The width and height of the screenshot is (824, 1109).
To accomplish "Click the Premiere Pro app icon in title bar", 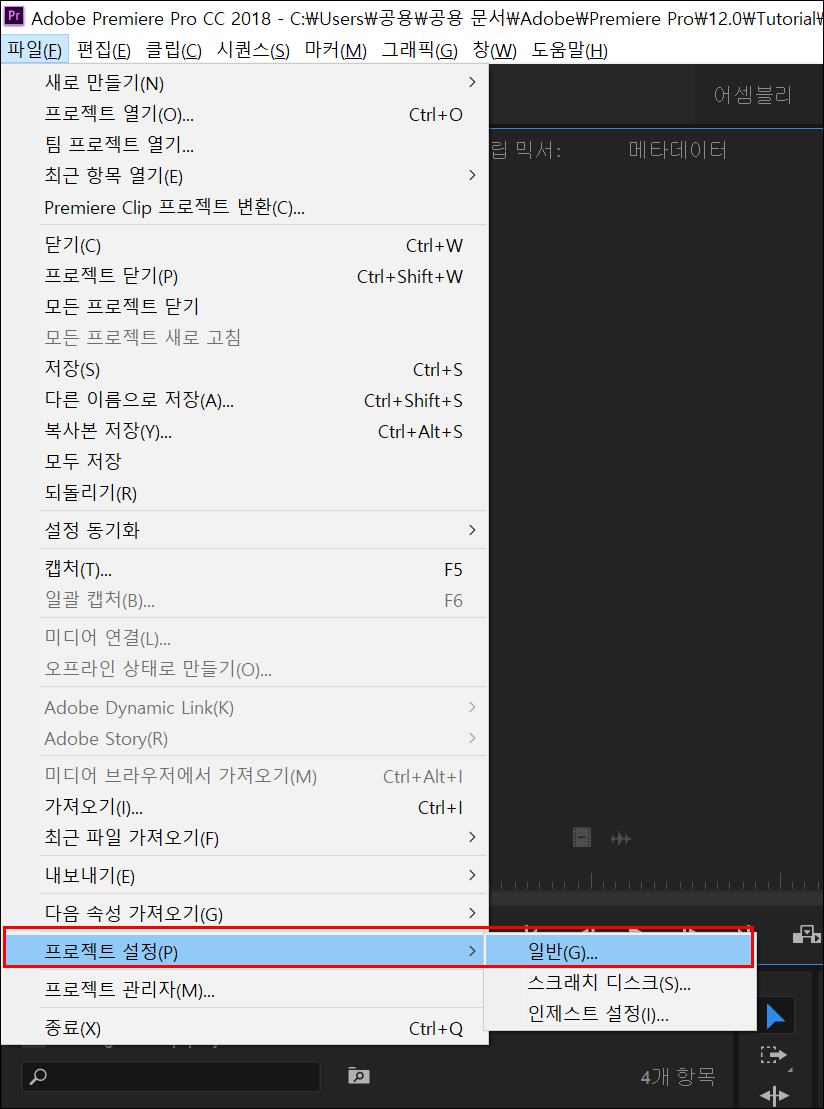I will tap(13, 17).
